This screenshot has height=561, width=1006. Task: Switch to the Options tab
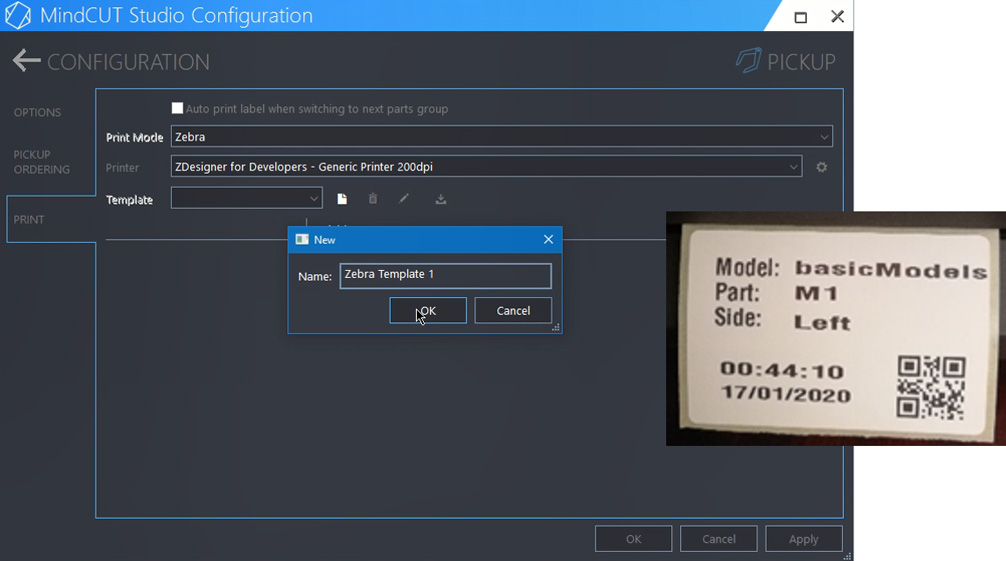coord(37,112)
